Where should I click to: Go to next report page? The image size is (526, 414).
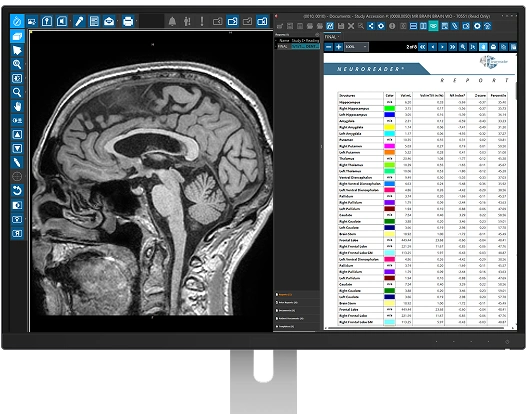442,47
